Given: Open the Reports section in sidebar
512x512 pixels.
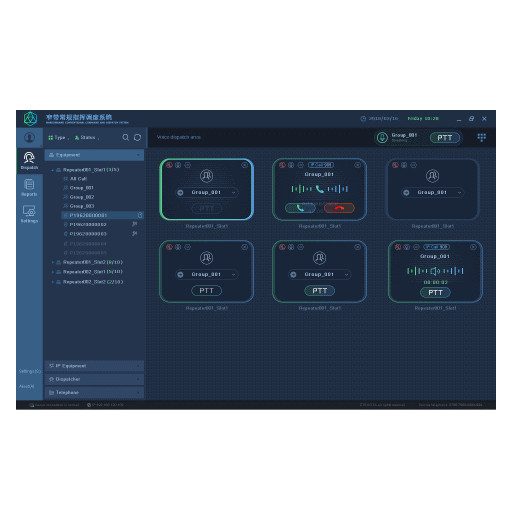Looking at the screenshot, I should [x=29, y=187].
